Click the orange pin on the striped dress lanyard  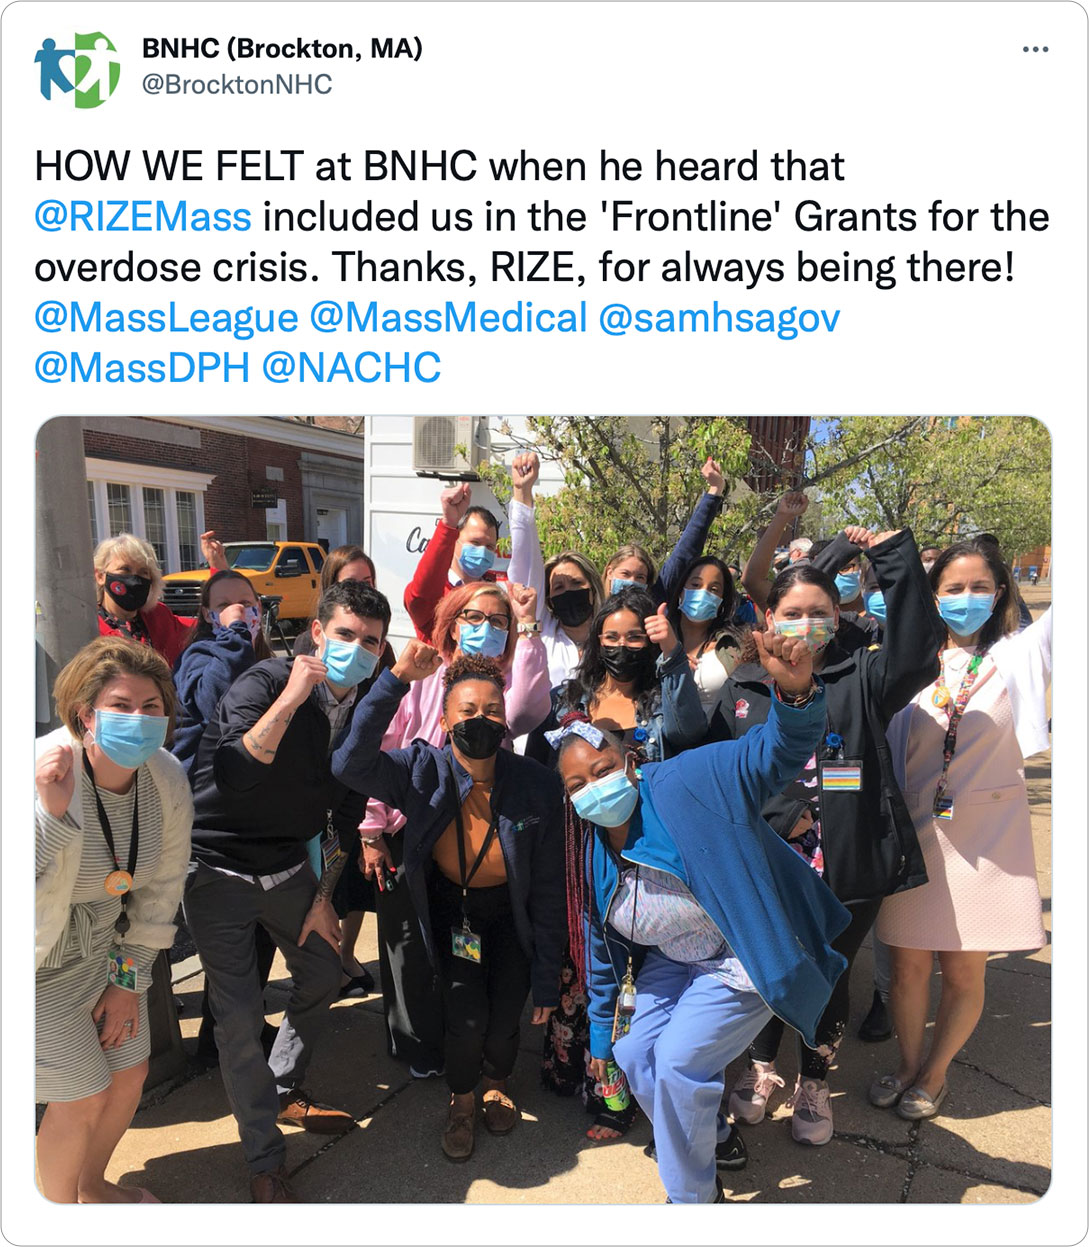[x=119, y=883]
